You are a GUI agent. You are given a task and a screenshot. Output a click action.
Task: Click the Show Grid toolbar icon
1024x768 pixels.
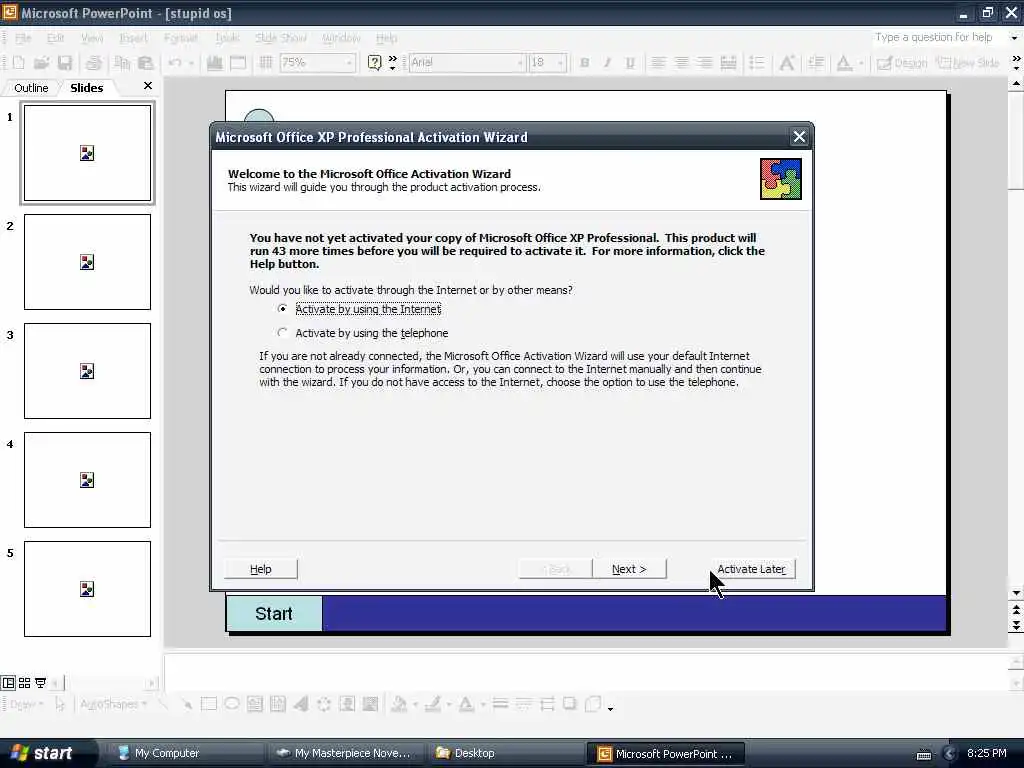click(266, 63)
